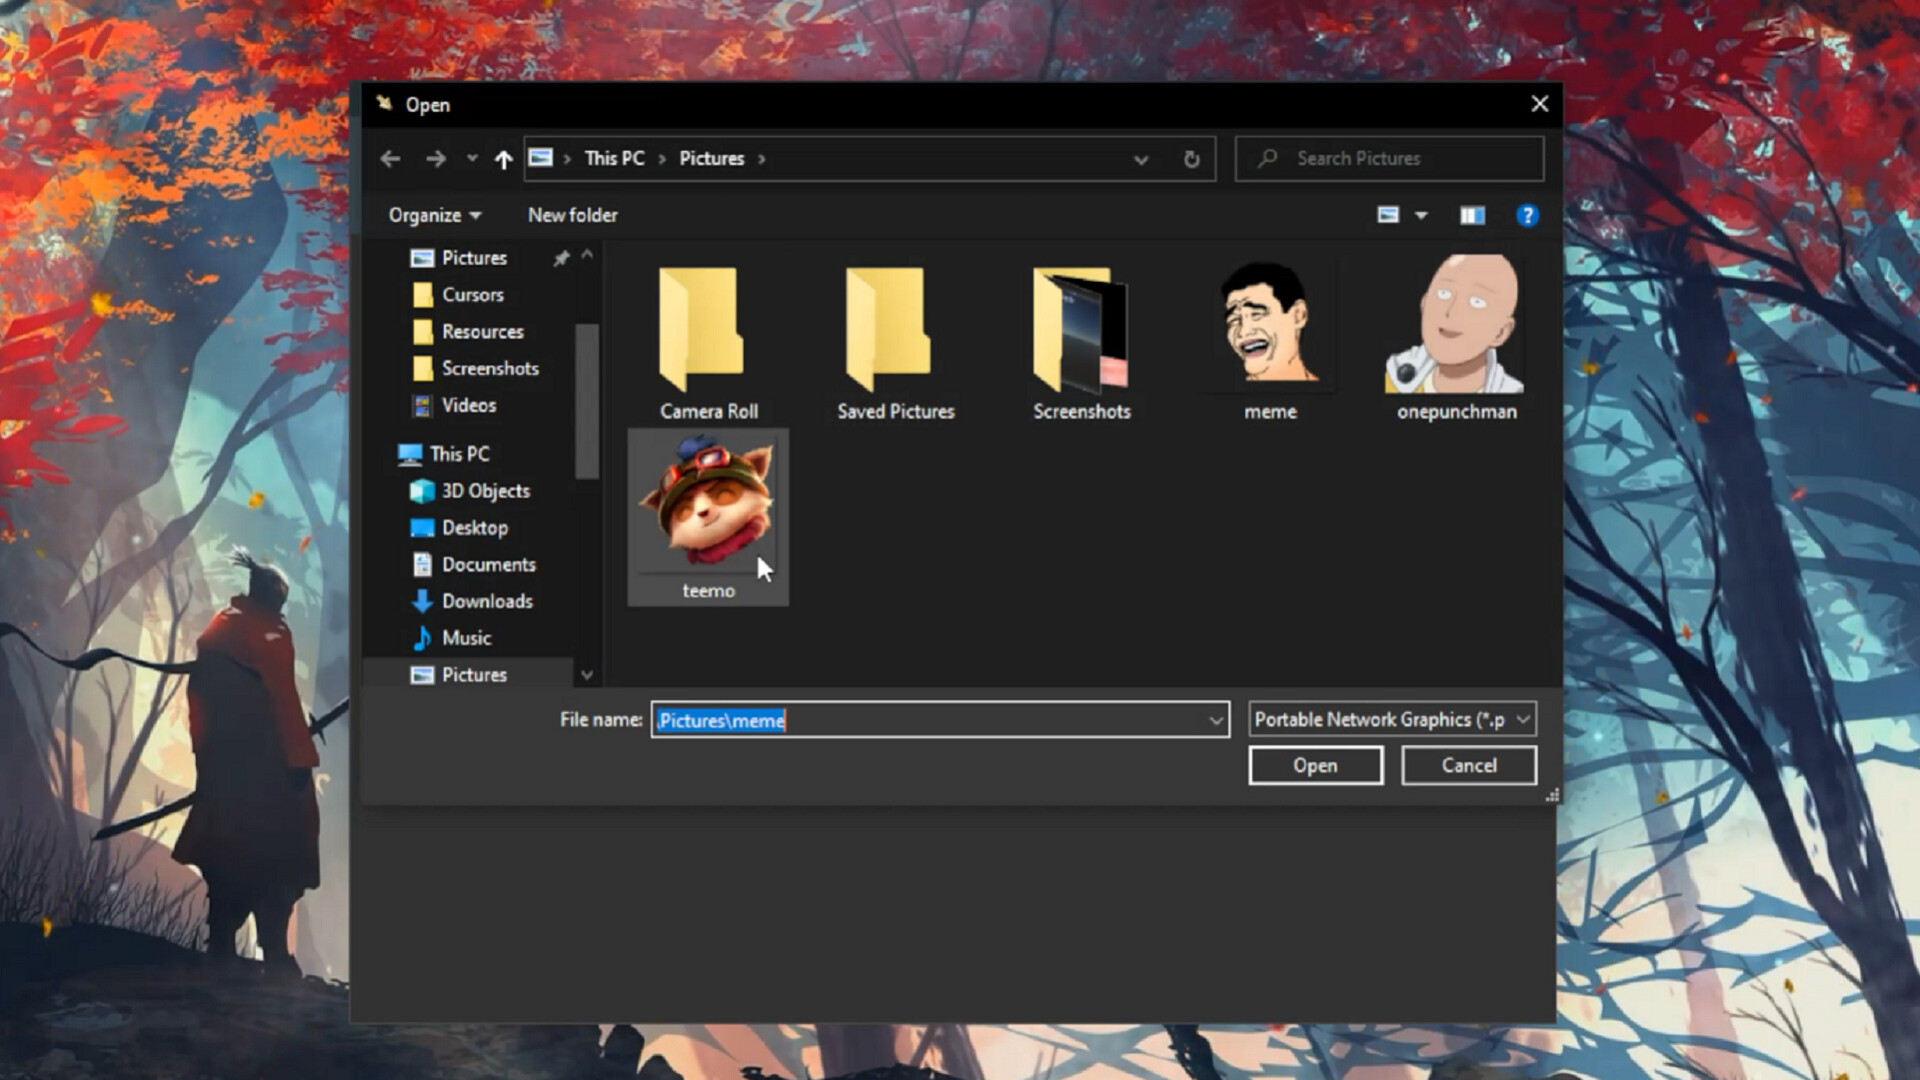Click the New folder command
Screen dimensions: 1920x1080
click(572, 214)
